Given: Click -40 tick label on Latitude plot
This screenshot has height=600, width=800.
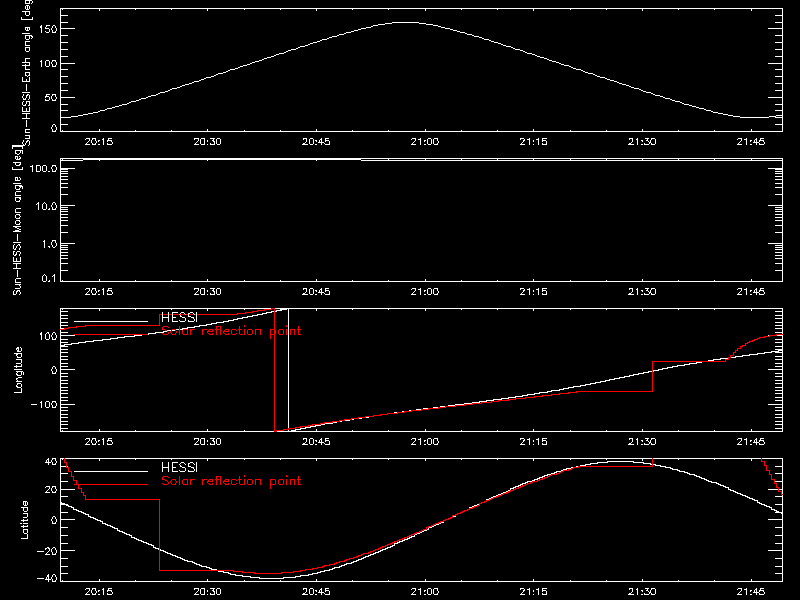Looking at the screenshot, I should (47, 579).
